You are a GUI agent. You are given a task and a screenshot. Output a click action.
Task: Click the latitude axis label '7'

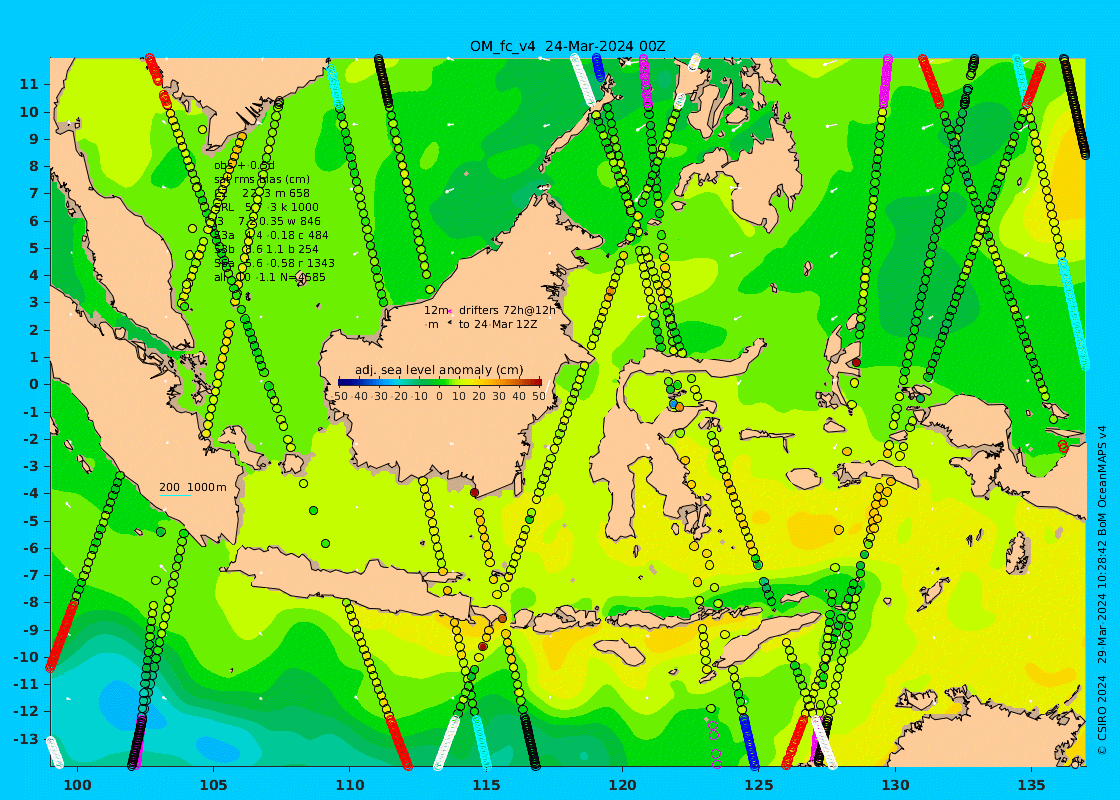coord(33,194)
